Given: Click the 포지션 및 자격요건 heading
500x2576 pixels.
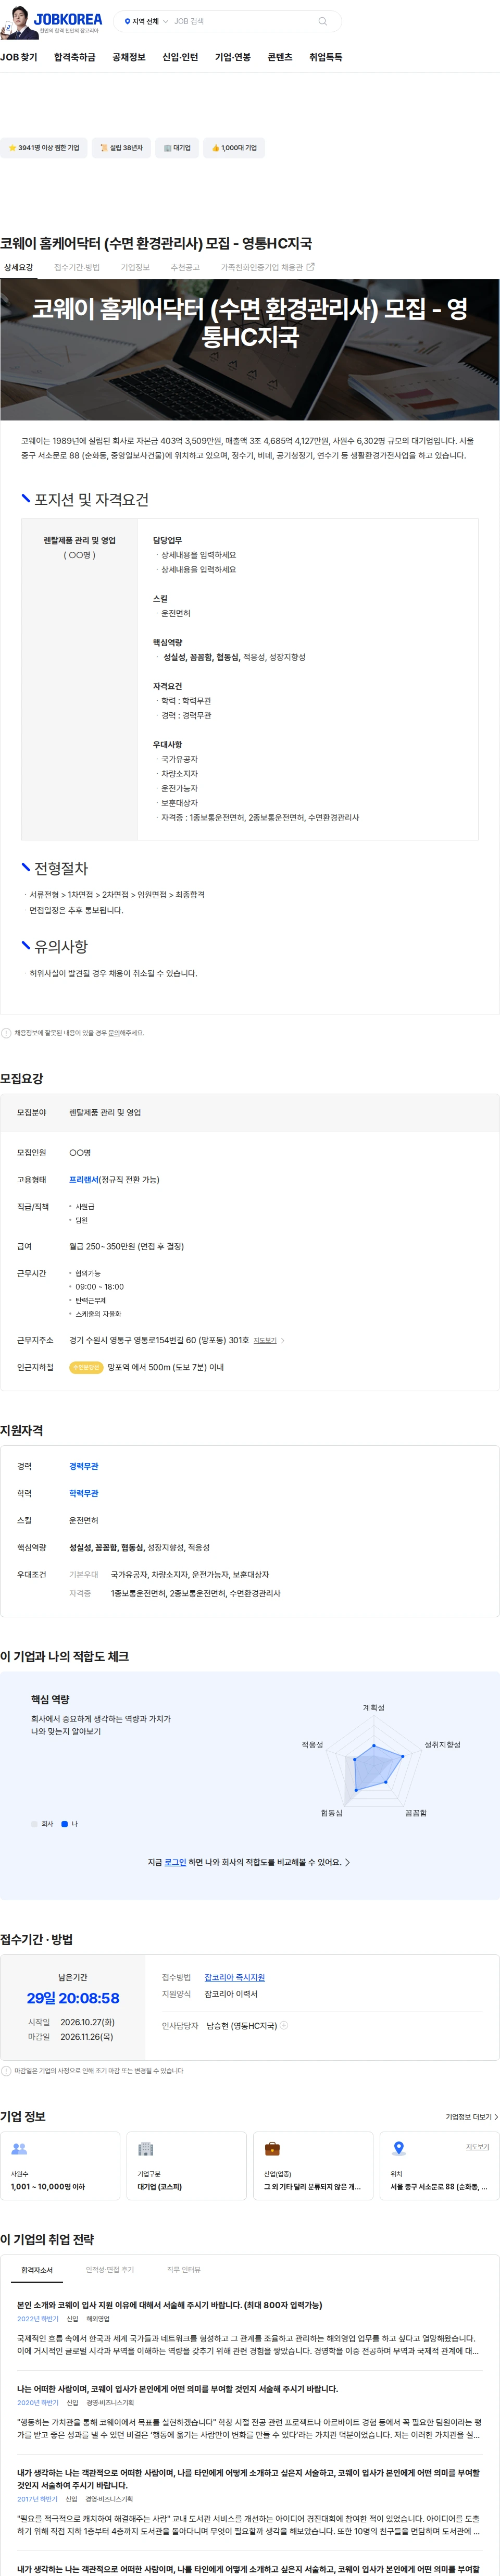Looking at the screenshot, I should click(x=91, y=499).
